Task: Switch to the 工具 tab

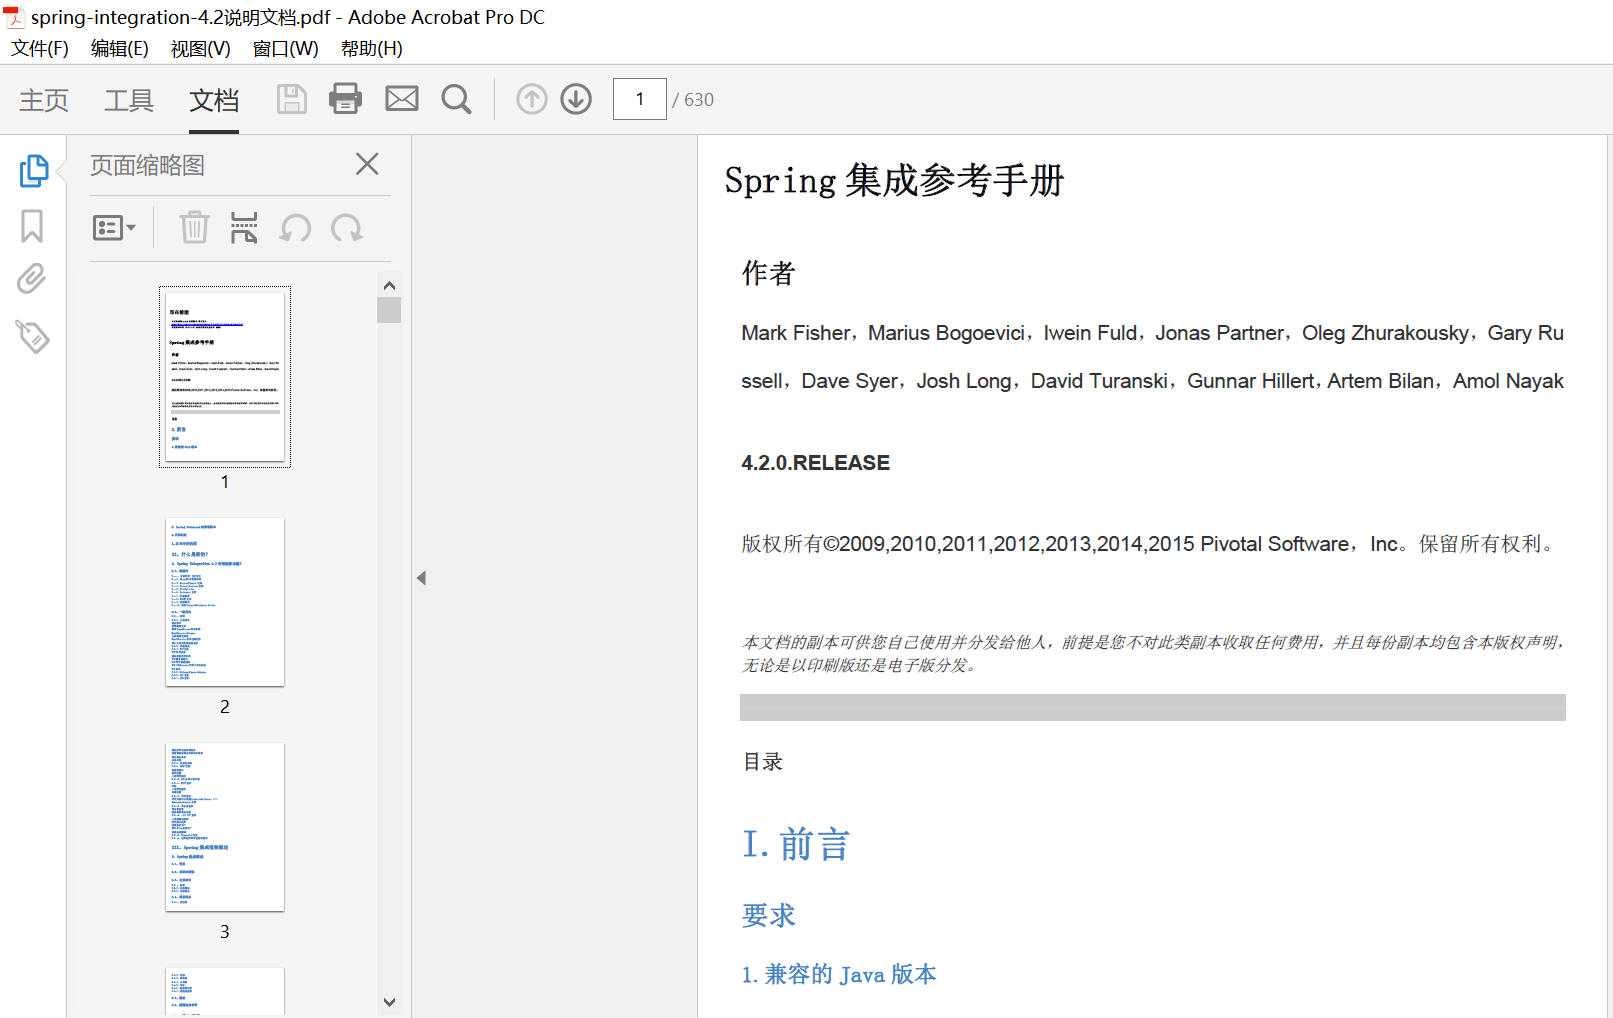Action: (x=129, y=100)
